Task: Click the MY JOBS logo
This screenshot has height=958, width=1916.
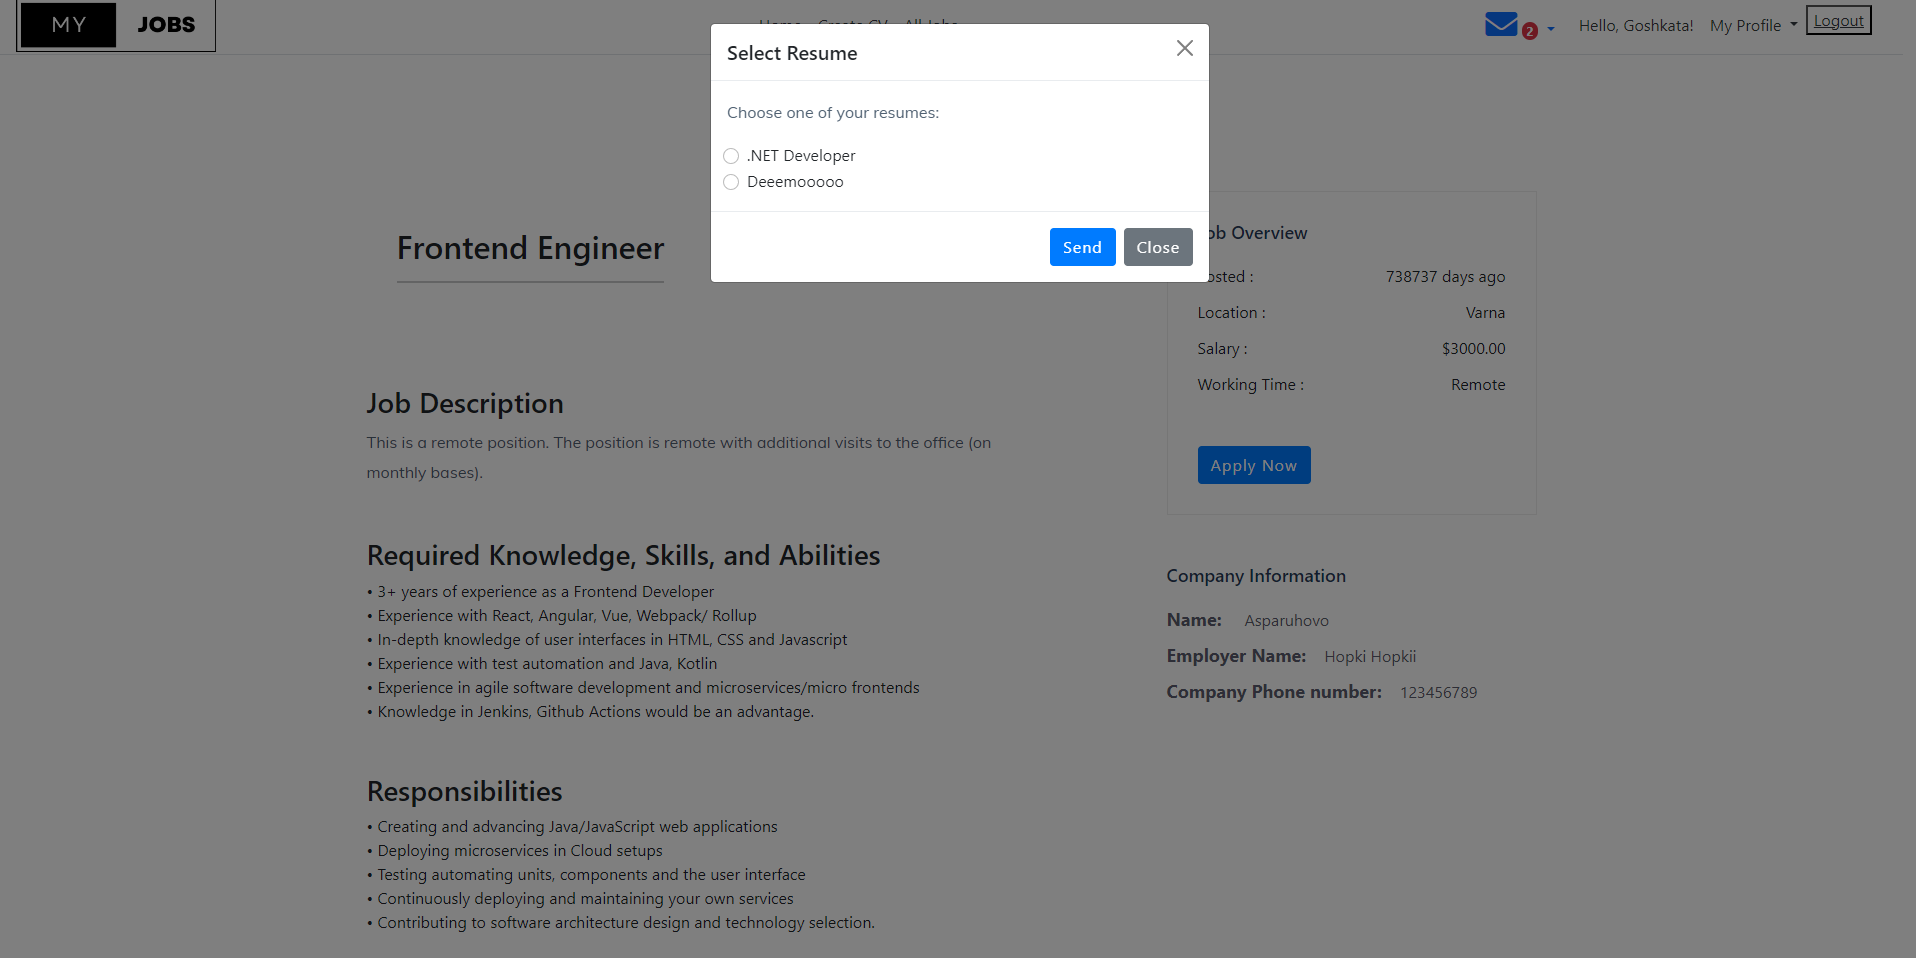Action: point(115,25)
